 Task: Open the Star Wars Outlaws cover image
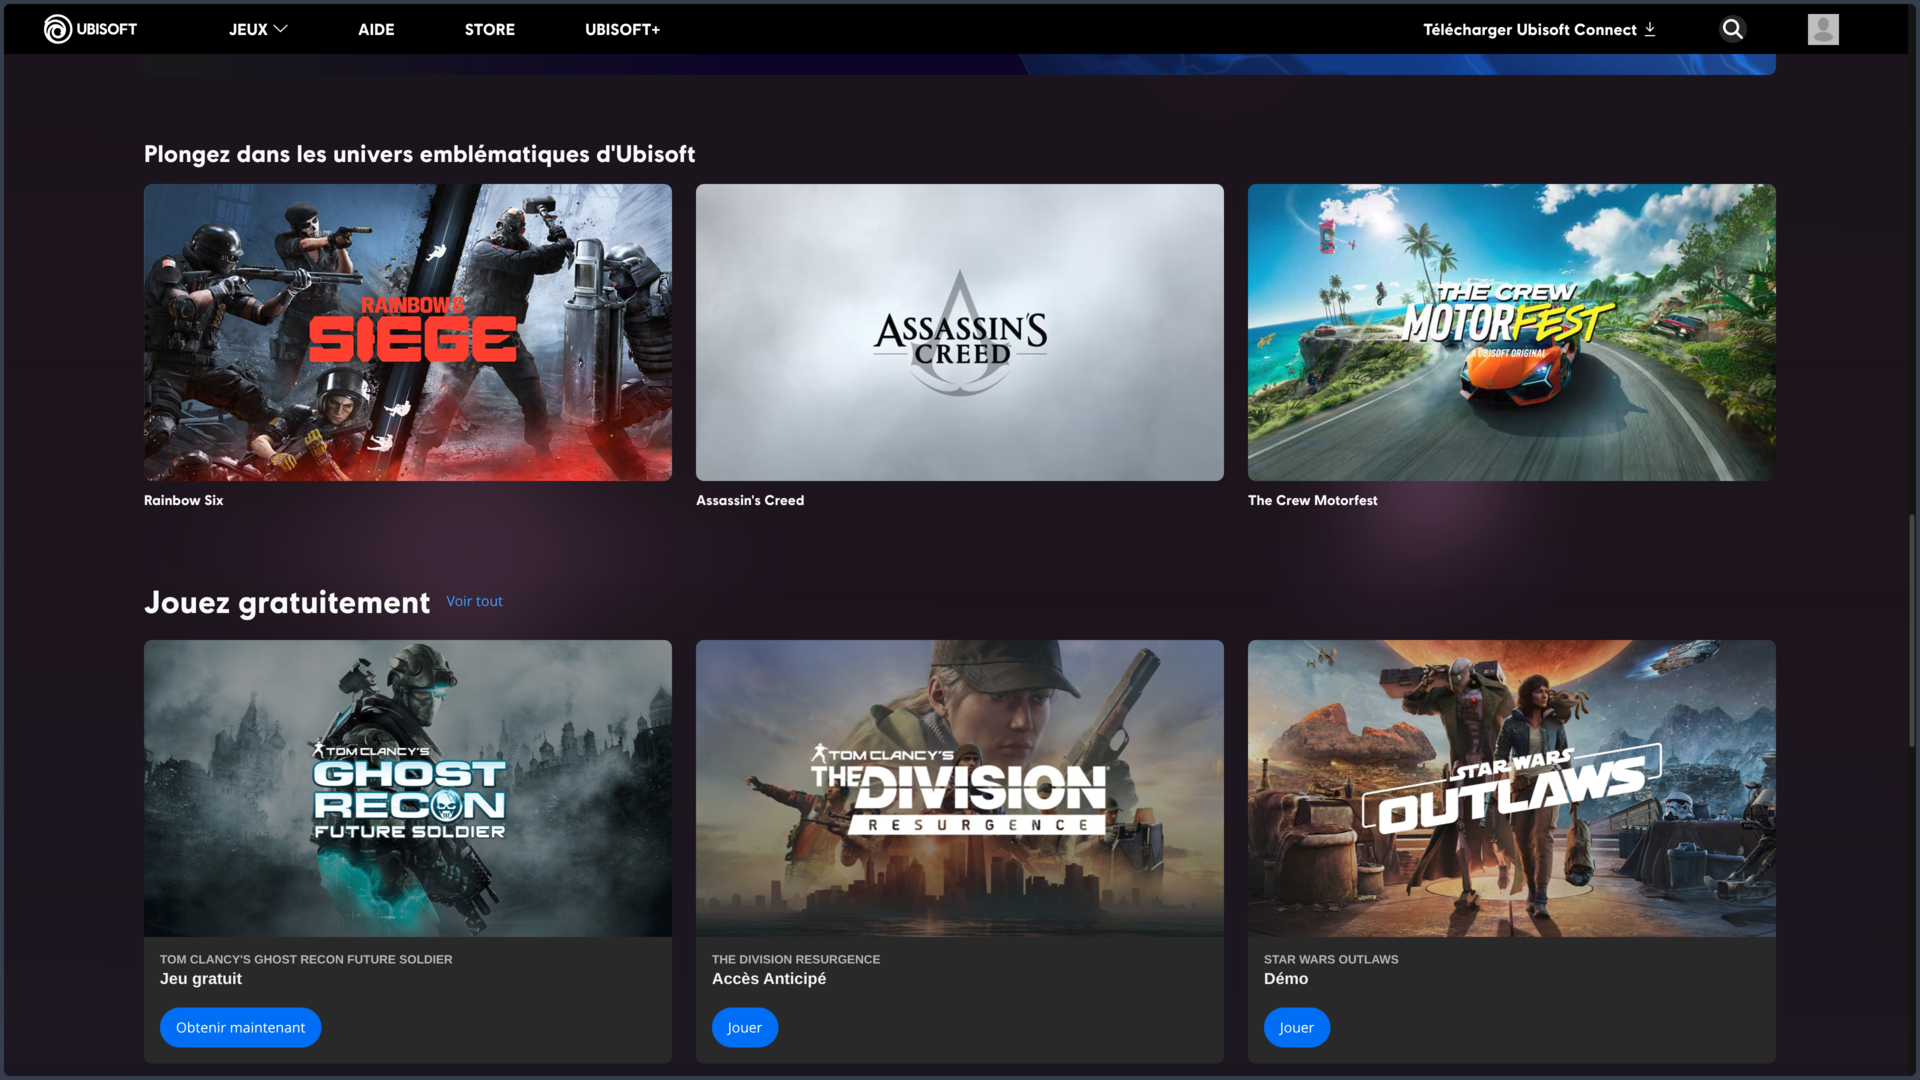(1512, 788)
